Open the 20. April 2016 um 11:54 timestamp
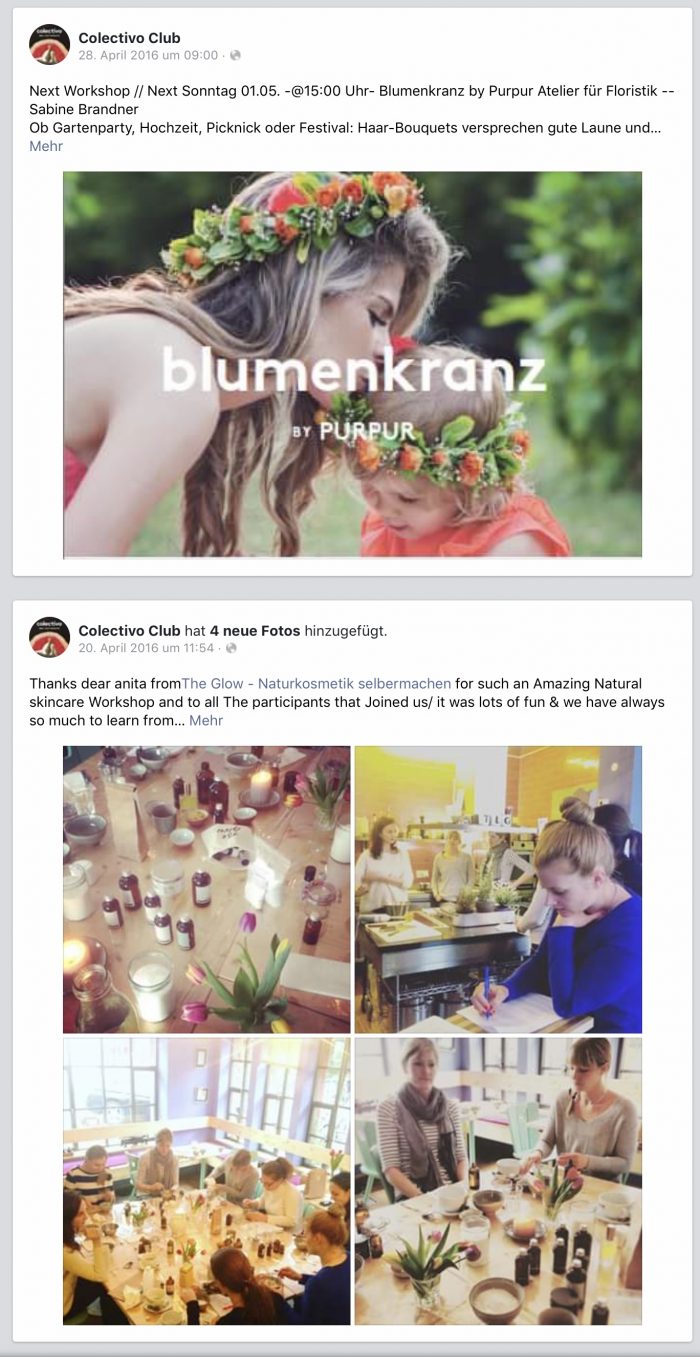 146,648
